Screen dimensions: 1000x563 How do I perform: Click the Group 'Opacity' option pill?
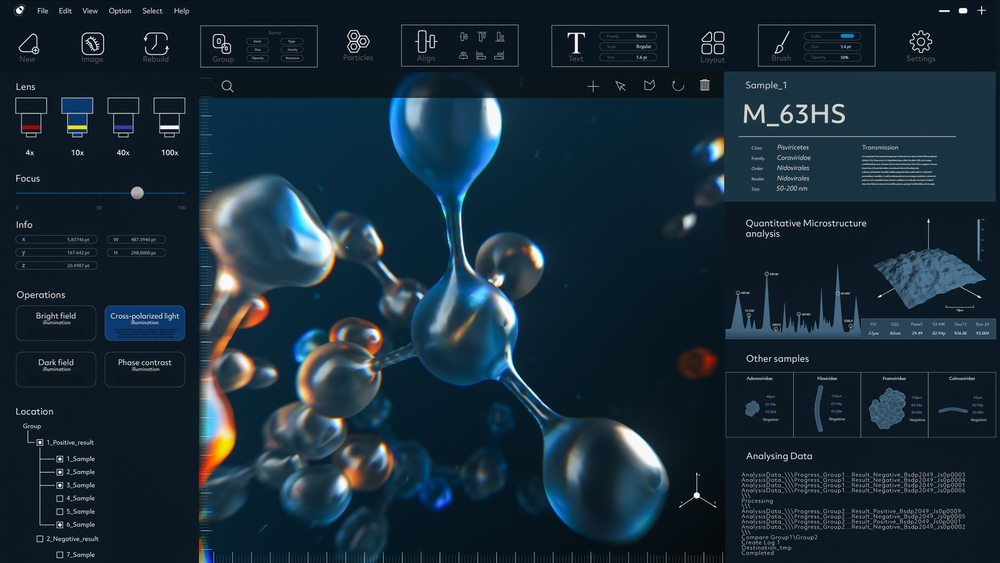258,58
